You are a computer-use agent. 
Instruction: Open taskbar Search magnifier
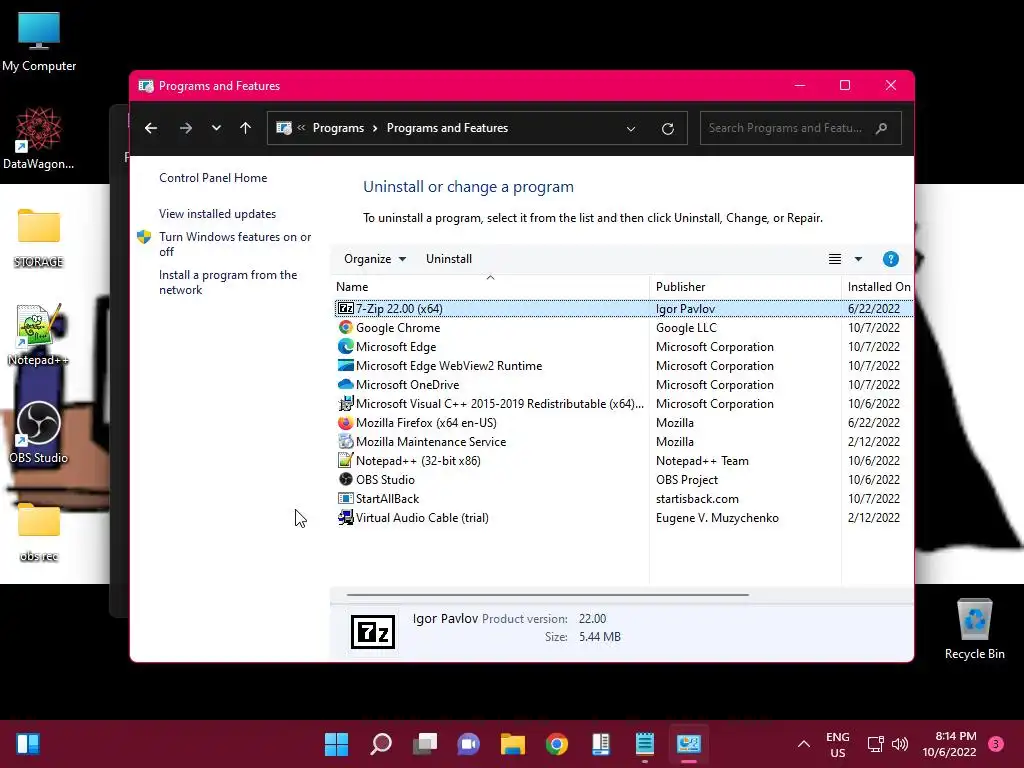click(381, 744)
